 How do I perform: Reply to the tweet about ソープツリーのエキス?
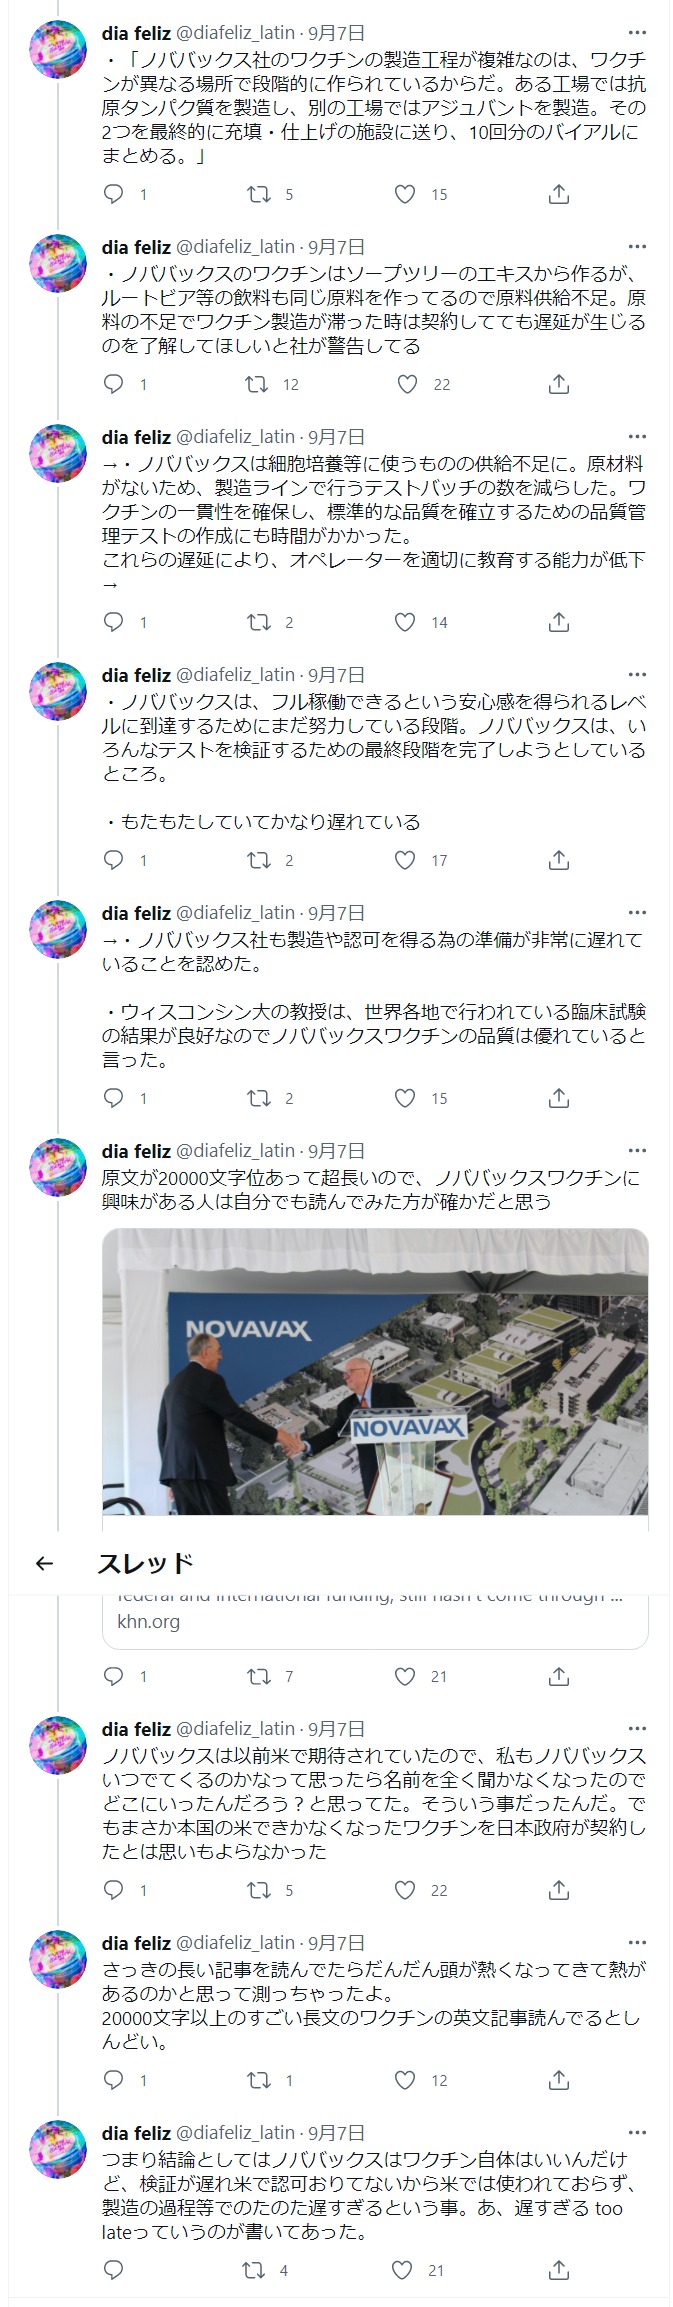(114, 384)
